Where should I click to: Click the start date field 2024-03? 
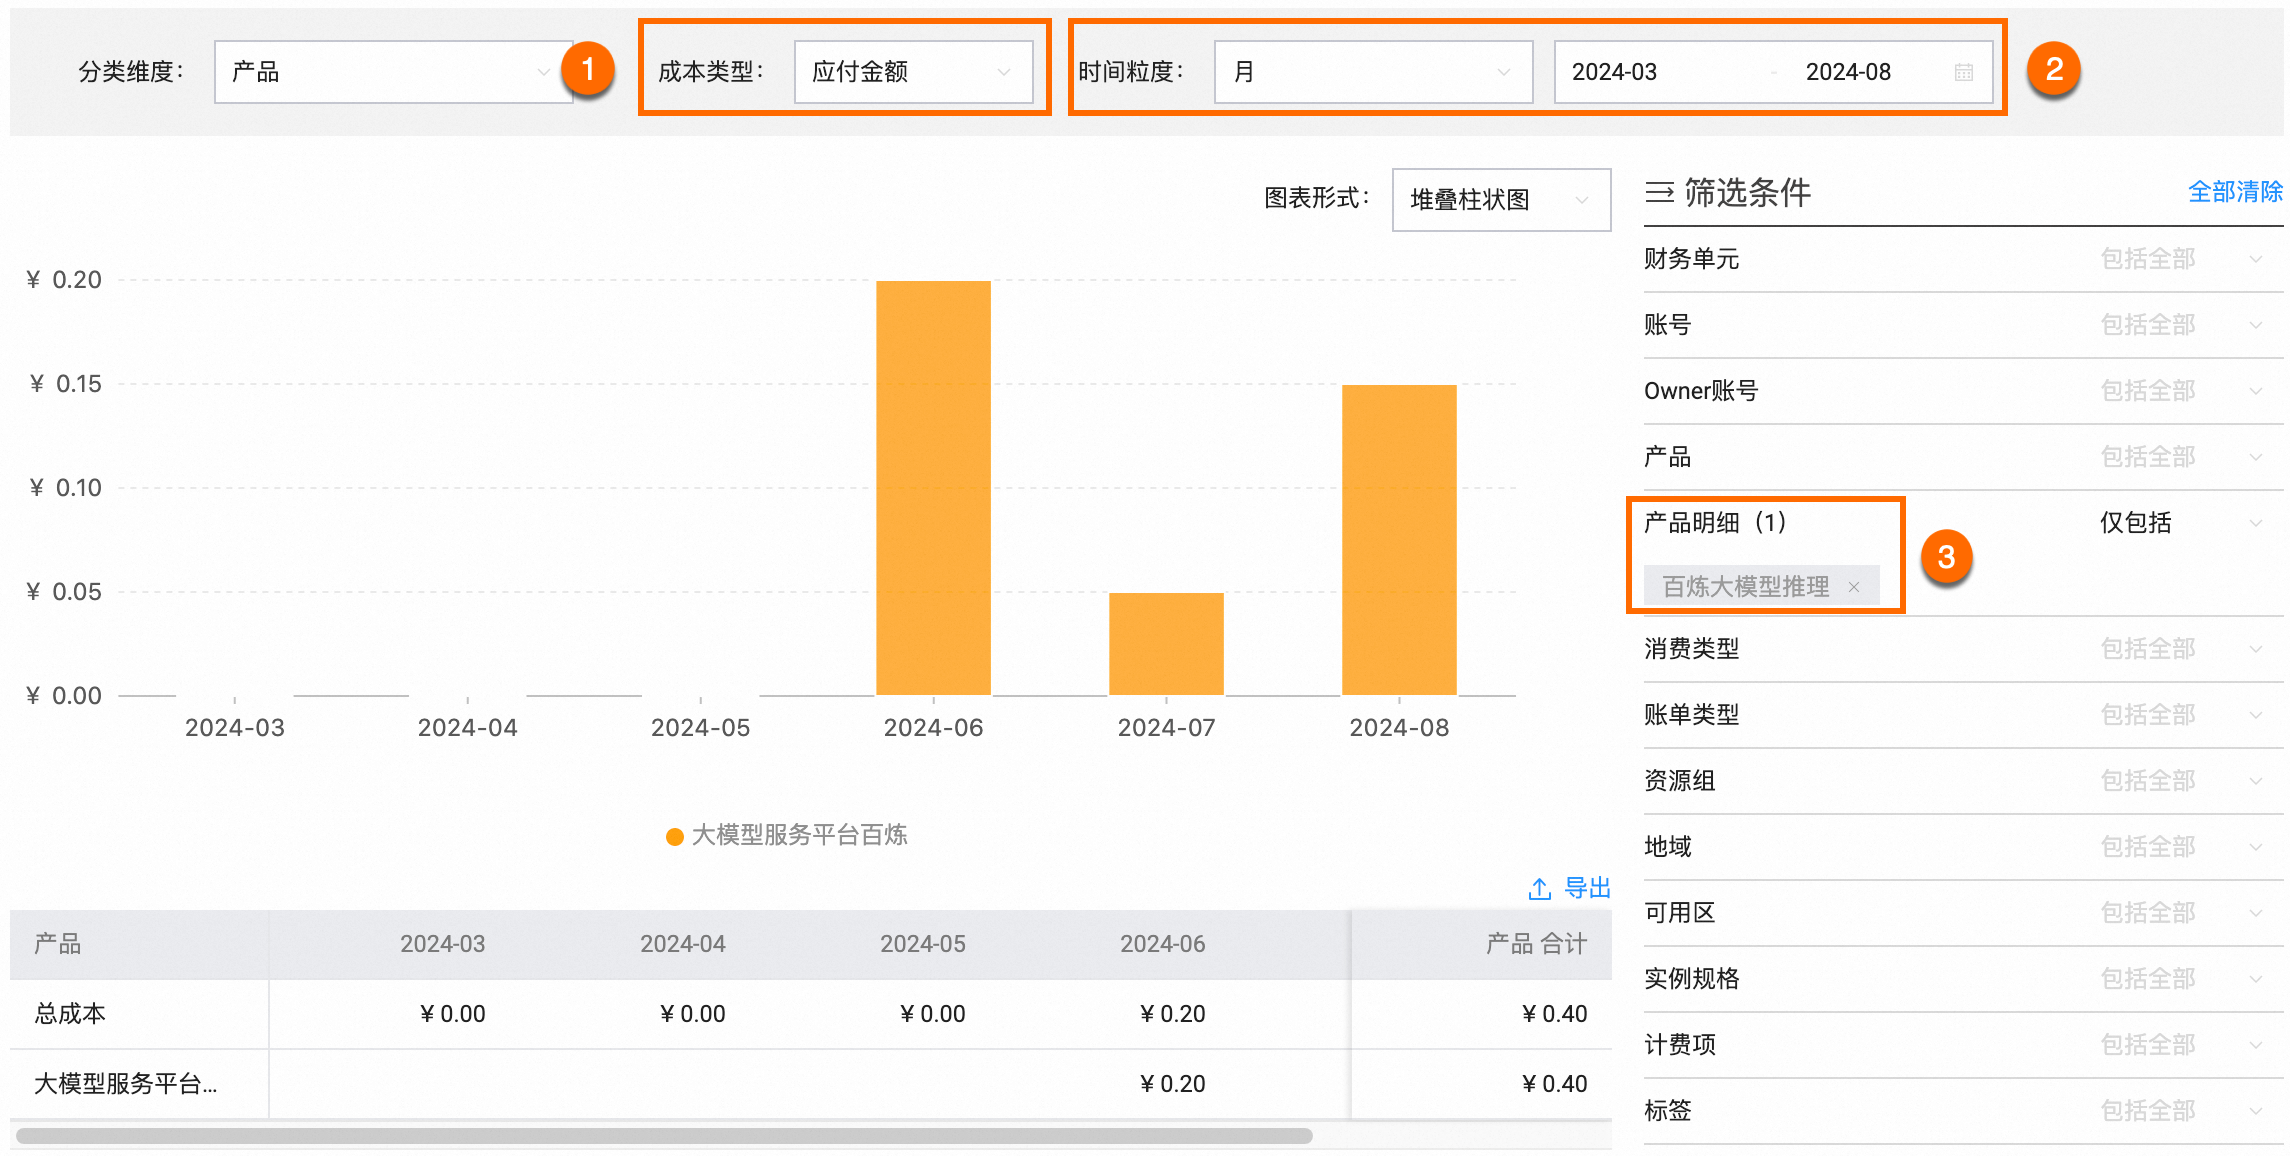click(x=1614, y=72)
